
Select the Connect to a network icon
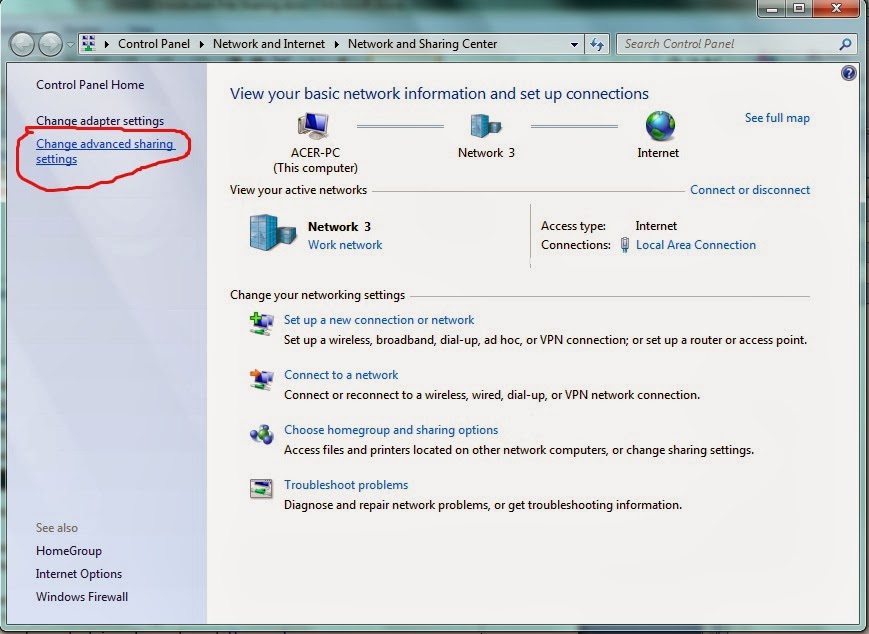(x=261, y=378)
